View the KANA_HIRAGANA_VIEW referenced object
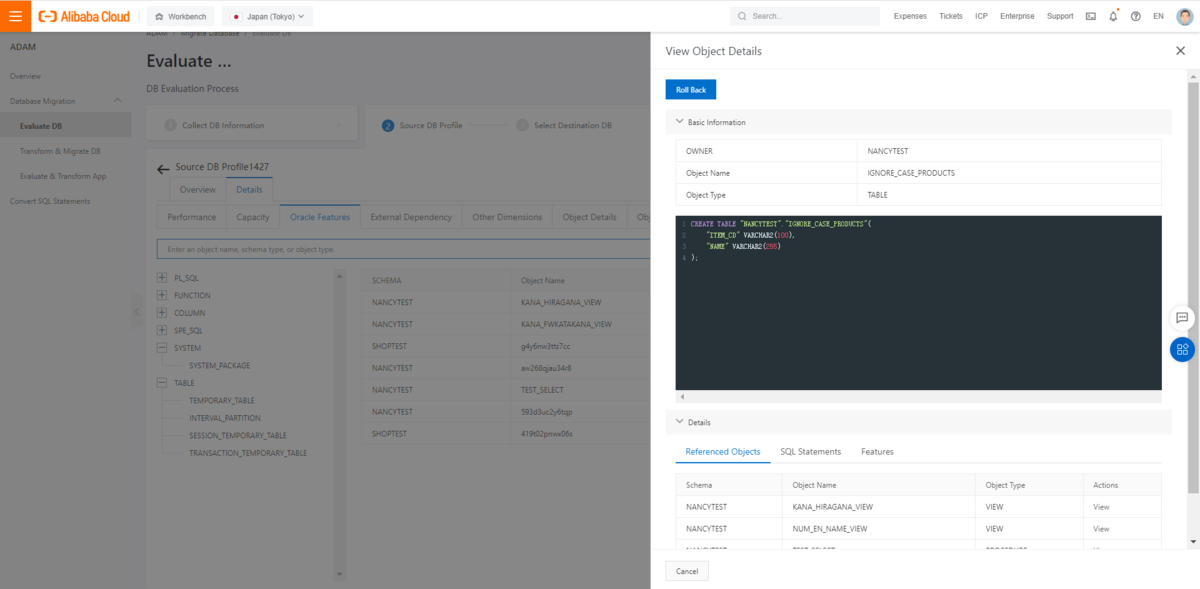This screenshot has height=589, width=1200. tap(1101, 507)
